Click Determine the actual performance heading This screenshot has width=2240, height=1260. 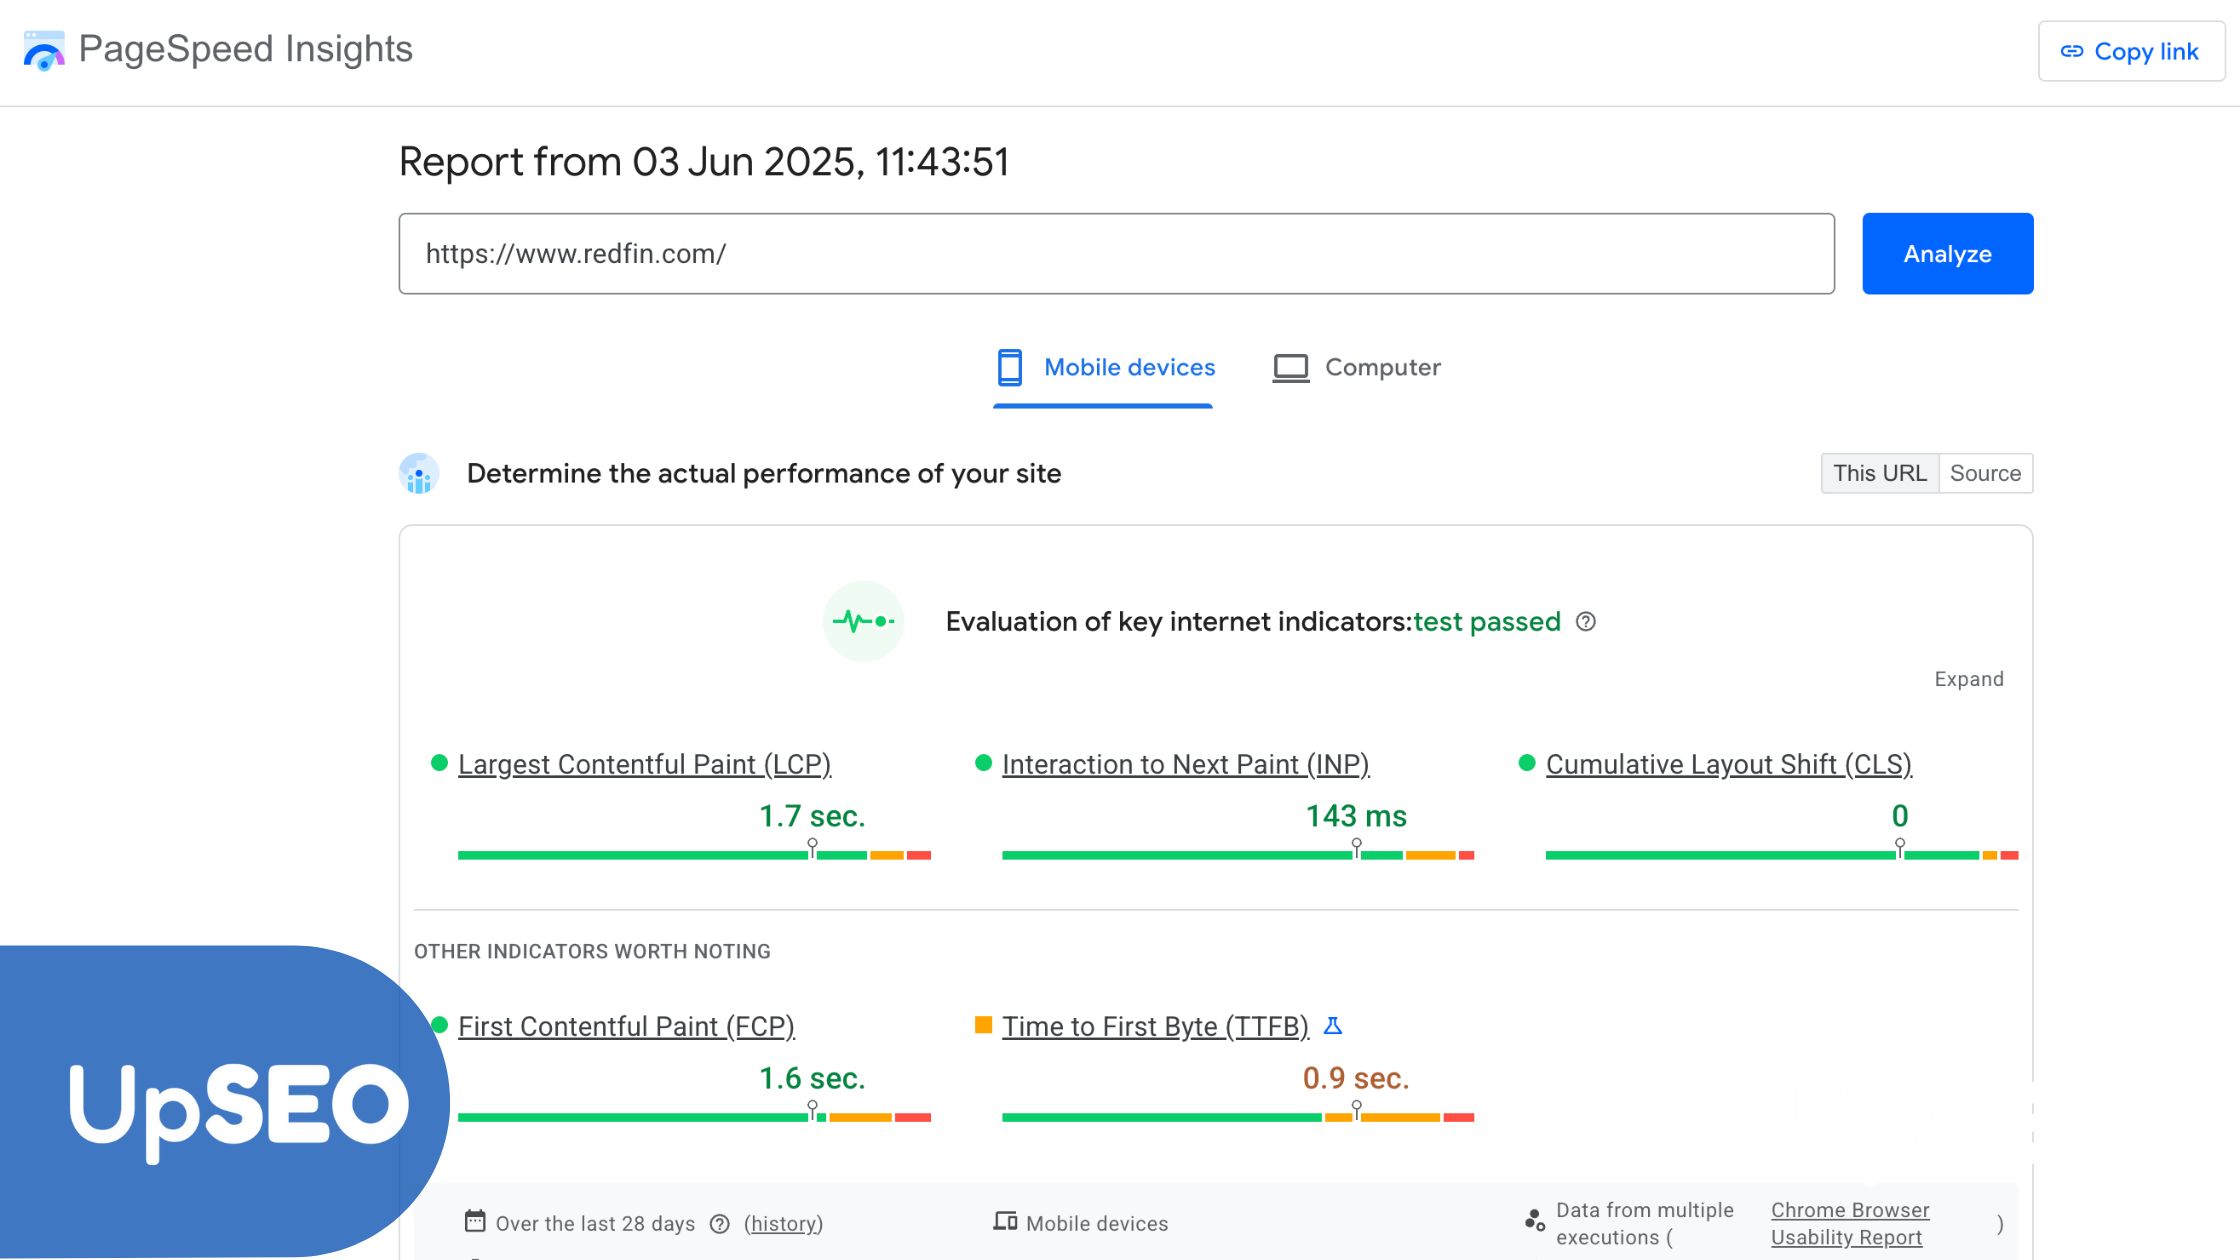tap(764, 473)
